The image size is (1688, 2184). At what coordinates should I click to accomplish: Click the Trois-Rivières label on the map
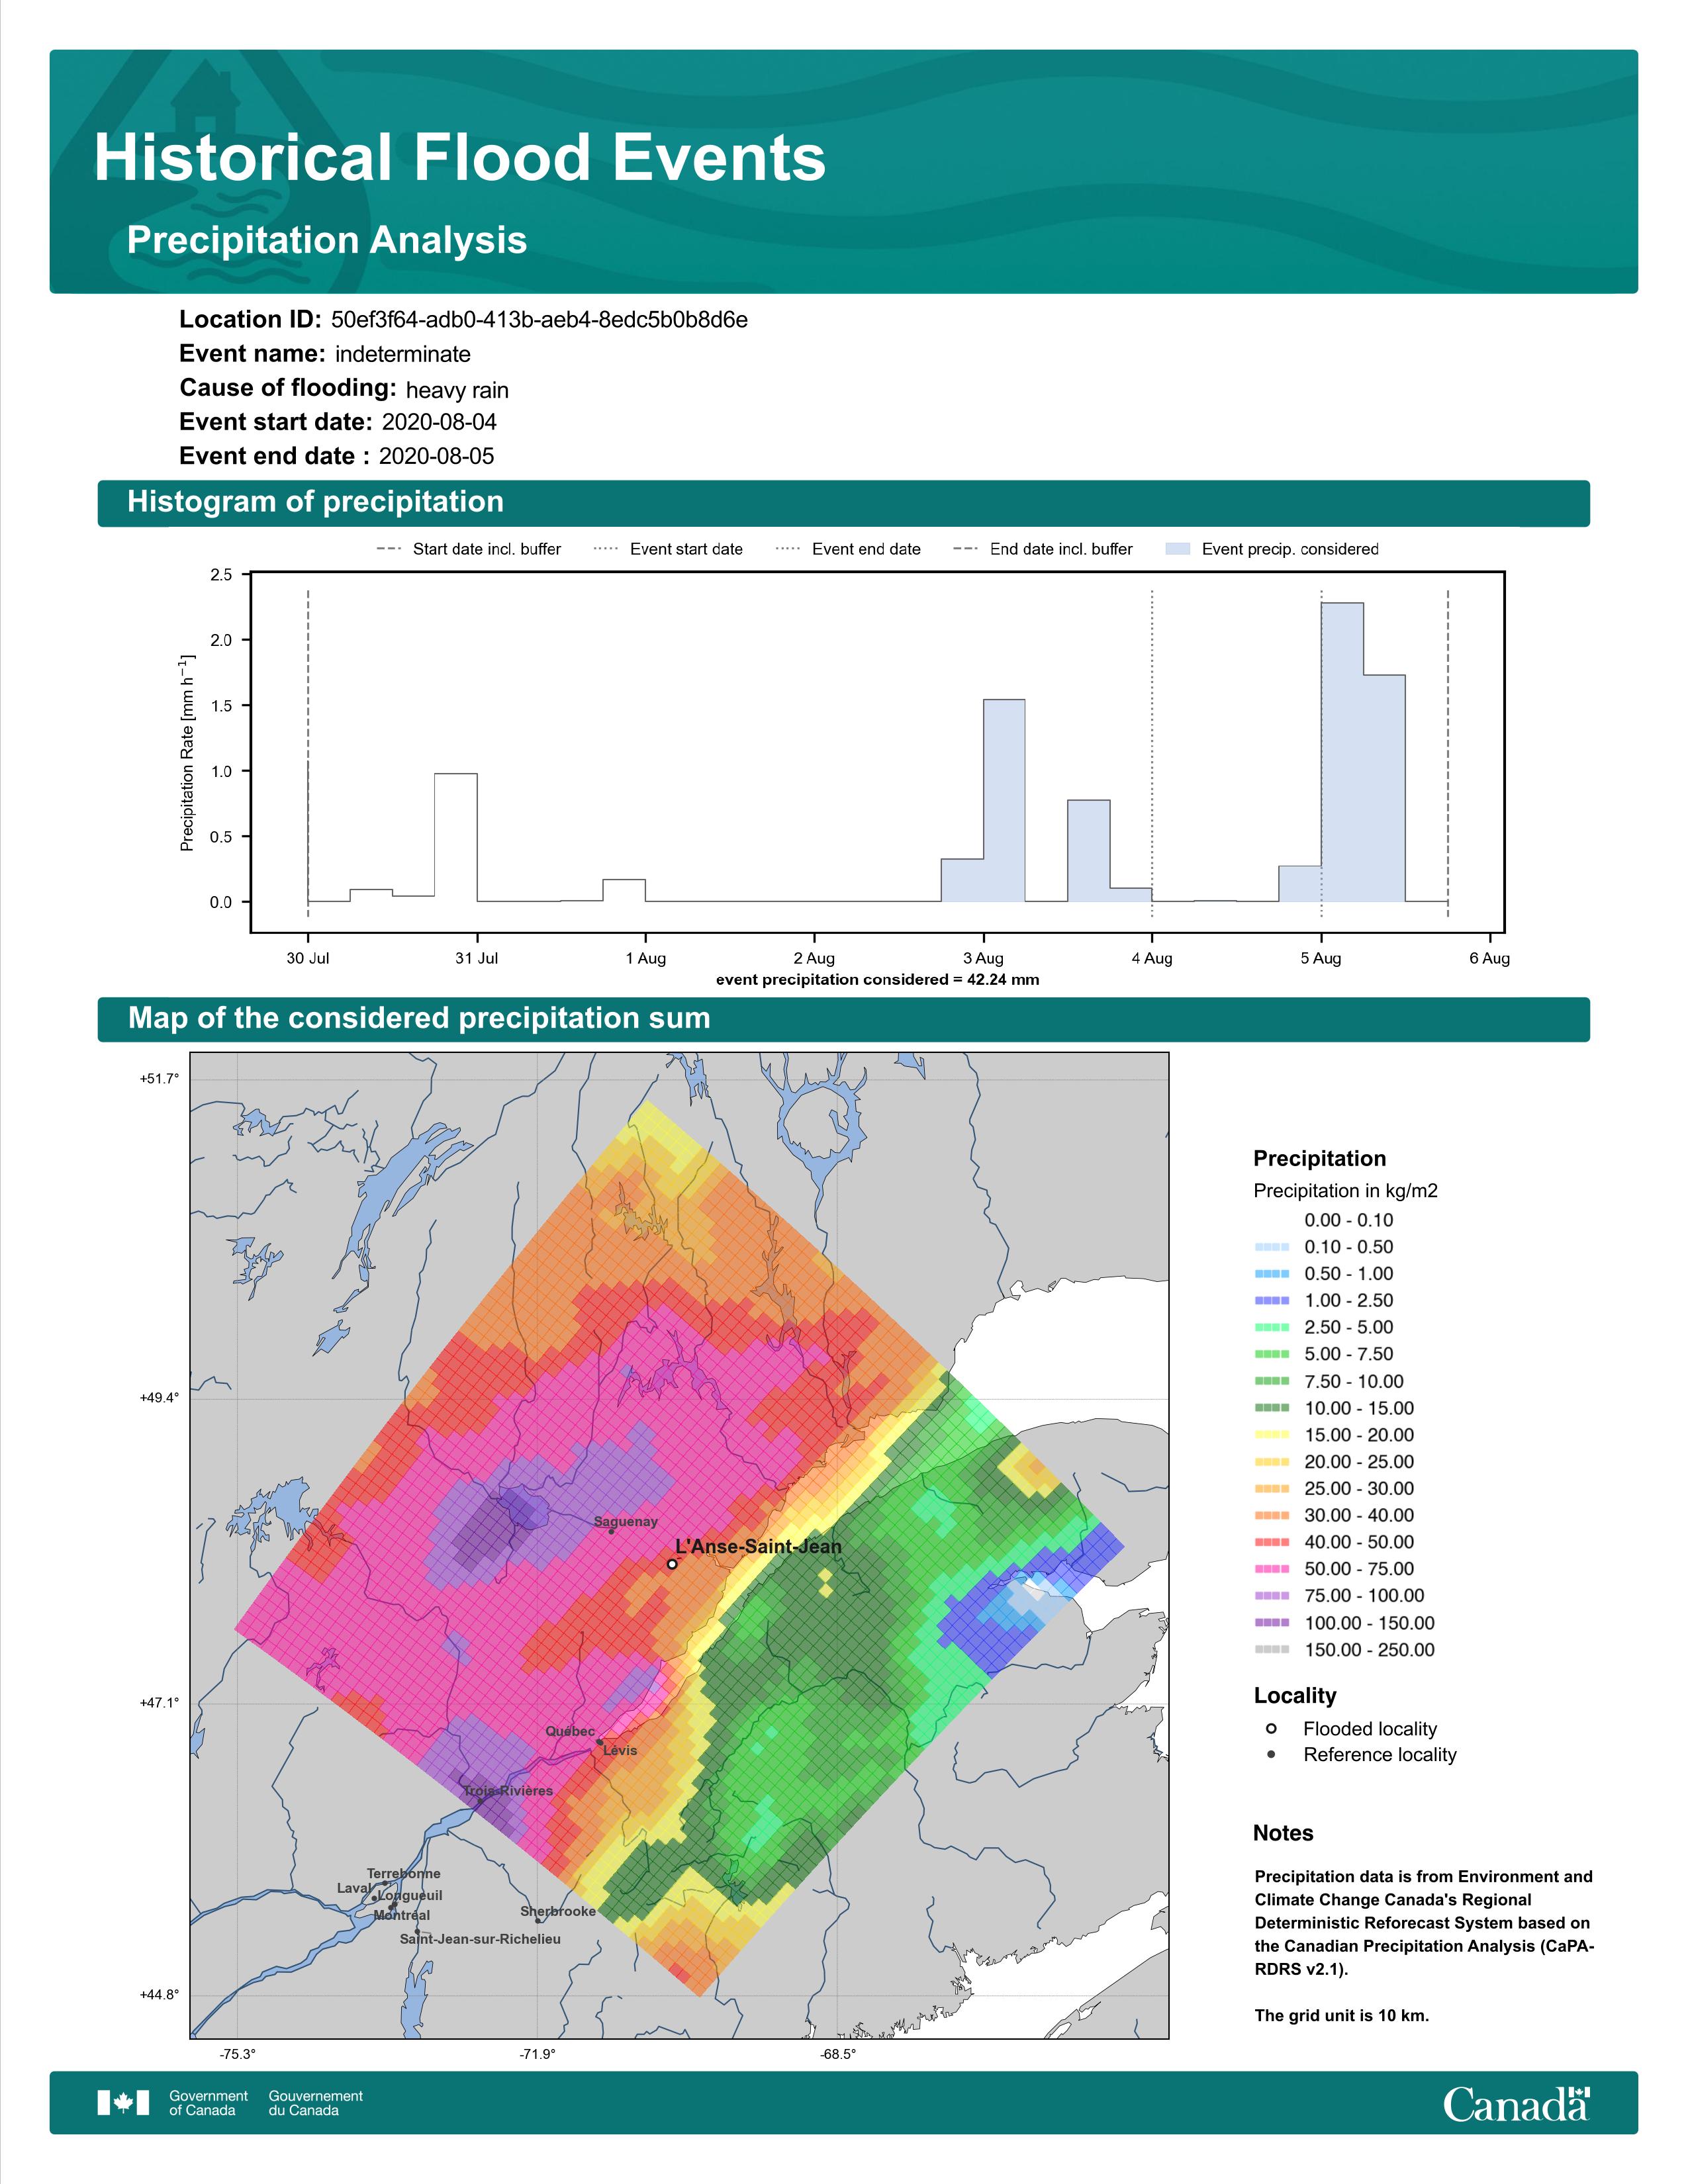(x=507, y=1790)
